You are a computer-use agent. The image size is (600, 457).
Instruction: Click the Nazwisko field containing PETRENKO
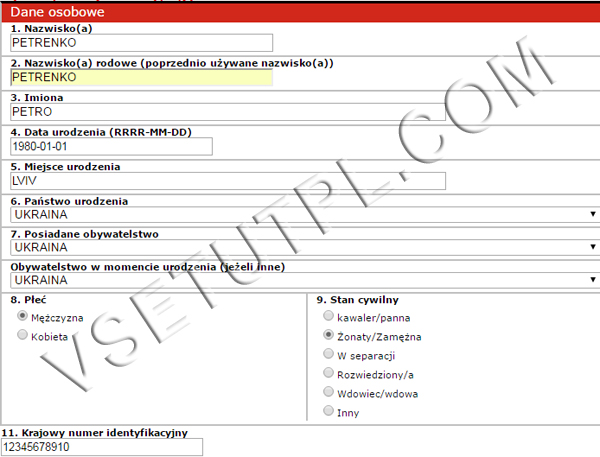142,43
